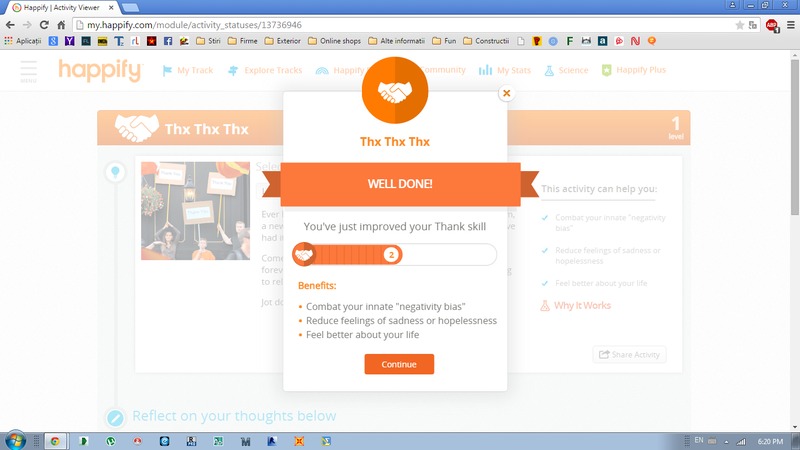
Task: Open the Windows Start button
Action: (x=15, y=441)
